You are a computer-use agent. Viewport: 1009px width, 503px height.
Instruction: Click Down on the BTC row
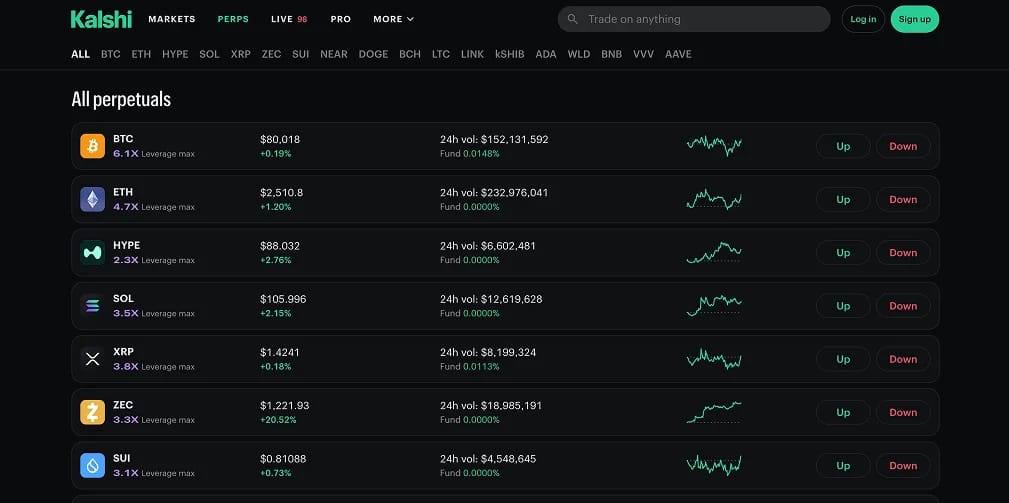(x=903, y=146)
